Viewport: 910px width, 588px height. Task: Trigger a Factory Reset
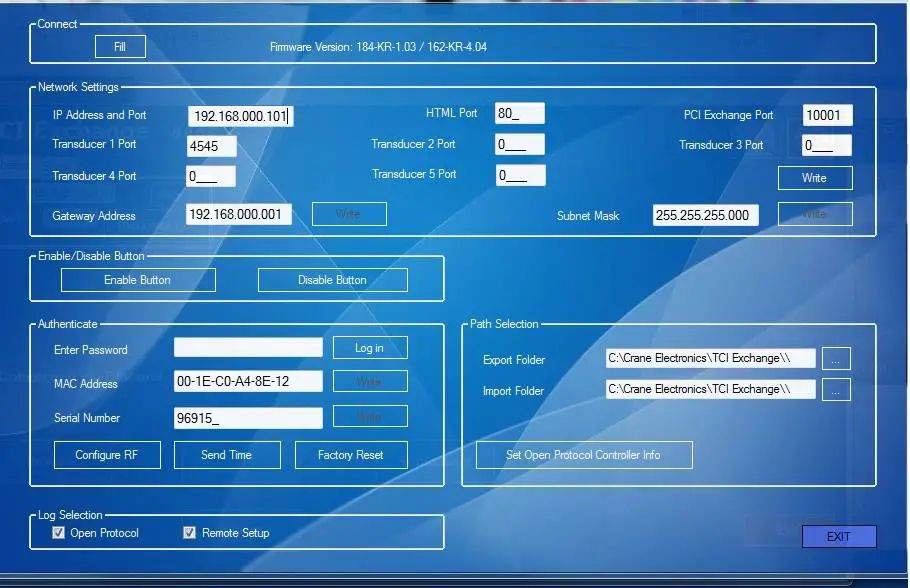[x=351, y=454]
